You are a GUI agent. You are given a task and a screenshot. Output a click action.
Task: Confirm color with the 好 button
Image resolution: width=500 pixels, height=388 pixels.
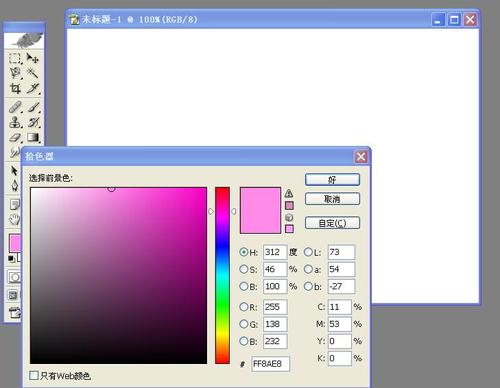pos(332,180)
